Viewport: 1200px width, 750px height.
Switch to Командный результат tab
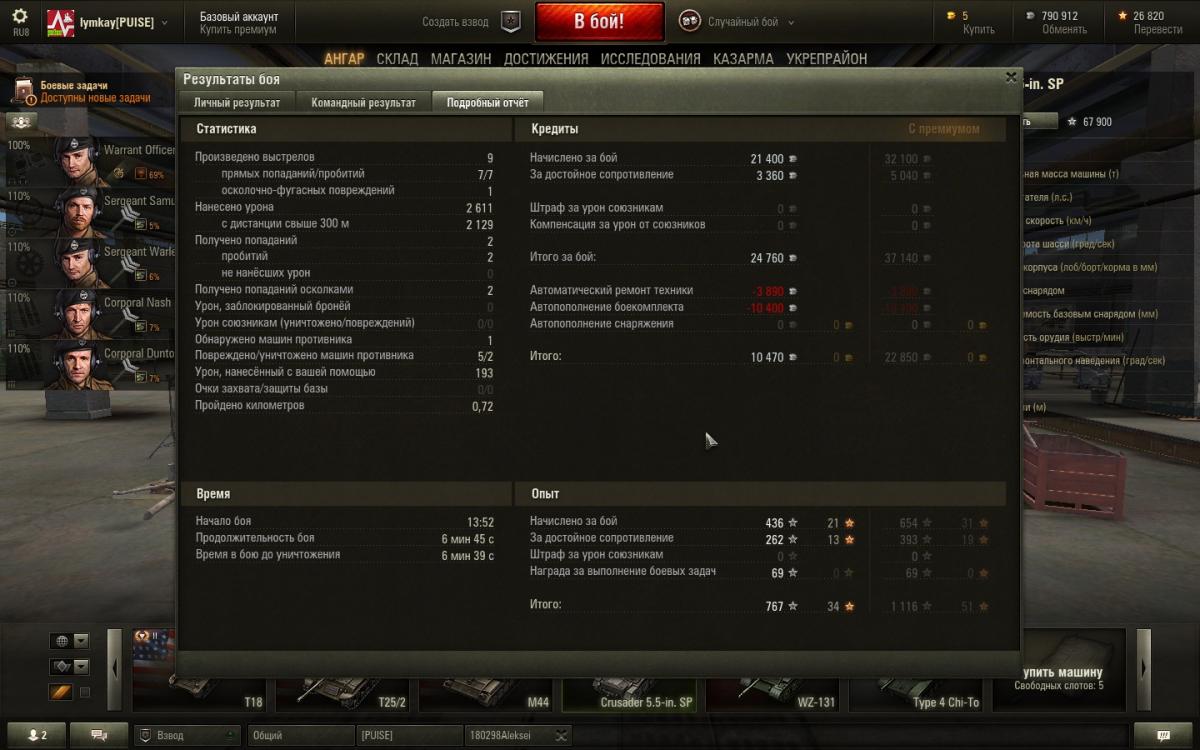point(363,102)
